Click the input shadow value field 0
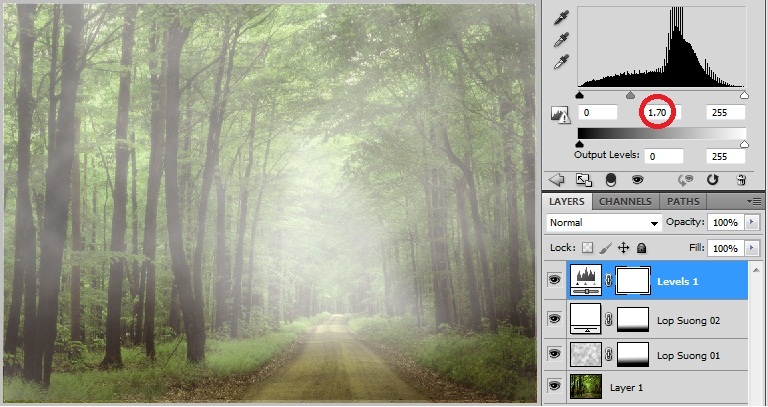Image resolution: width=768 pixels, height=407 pixels. pos(598,113)
